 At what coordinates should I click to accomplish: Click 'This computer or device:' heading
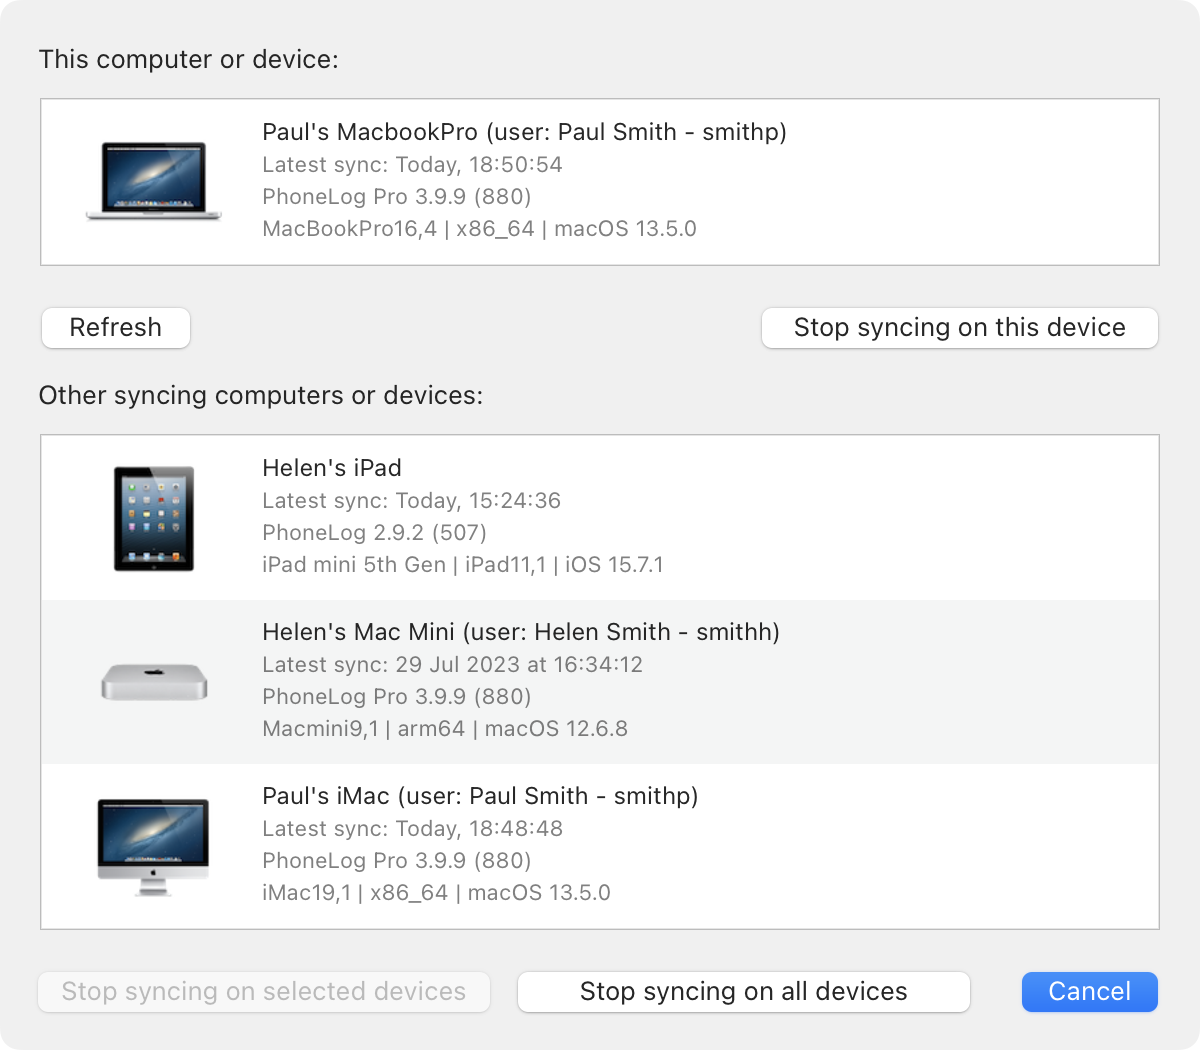pos(189,60)
